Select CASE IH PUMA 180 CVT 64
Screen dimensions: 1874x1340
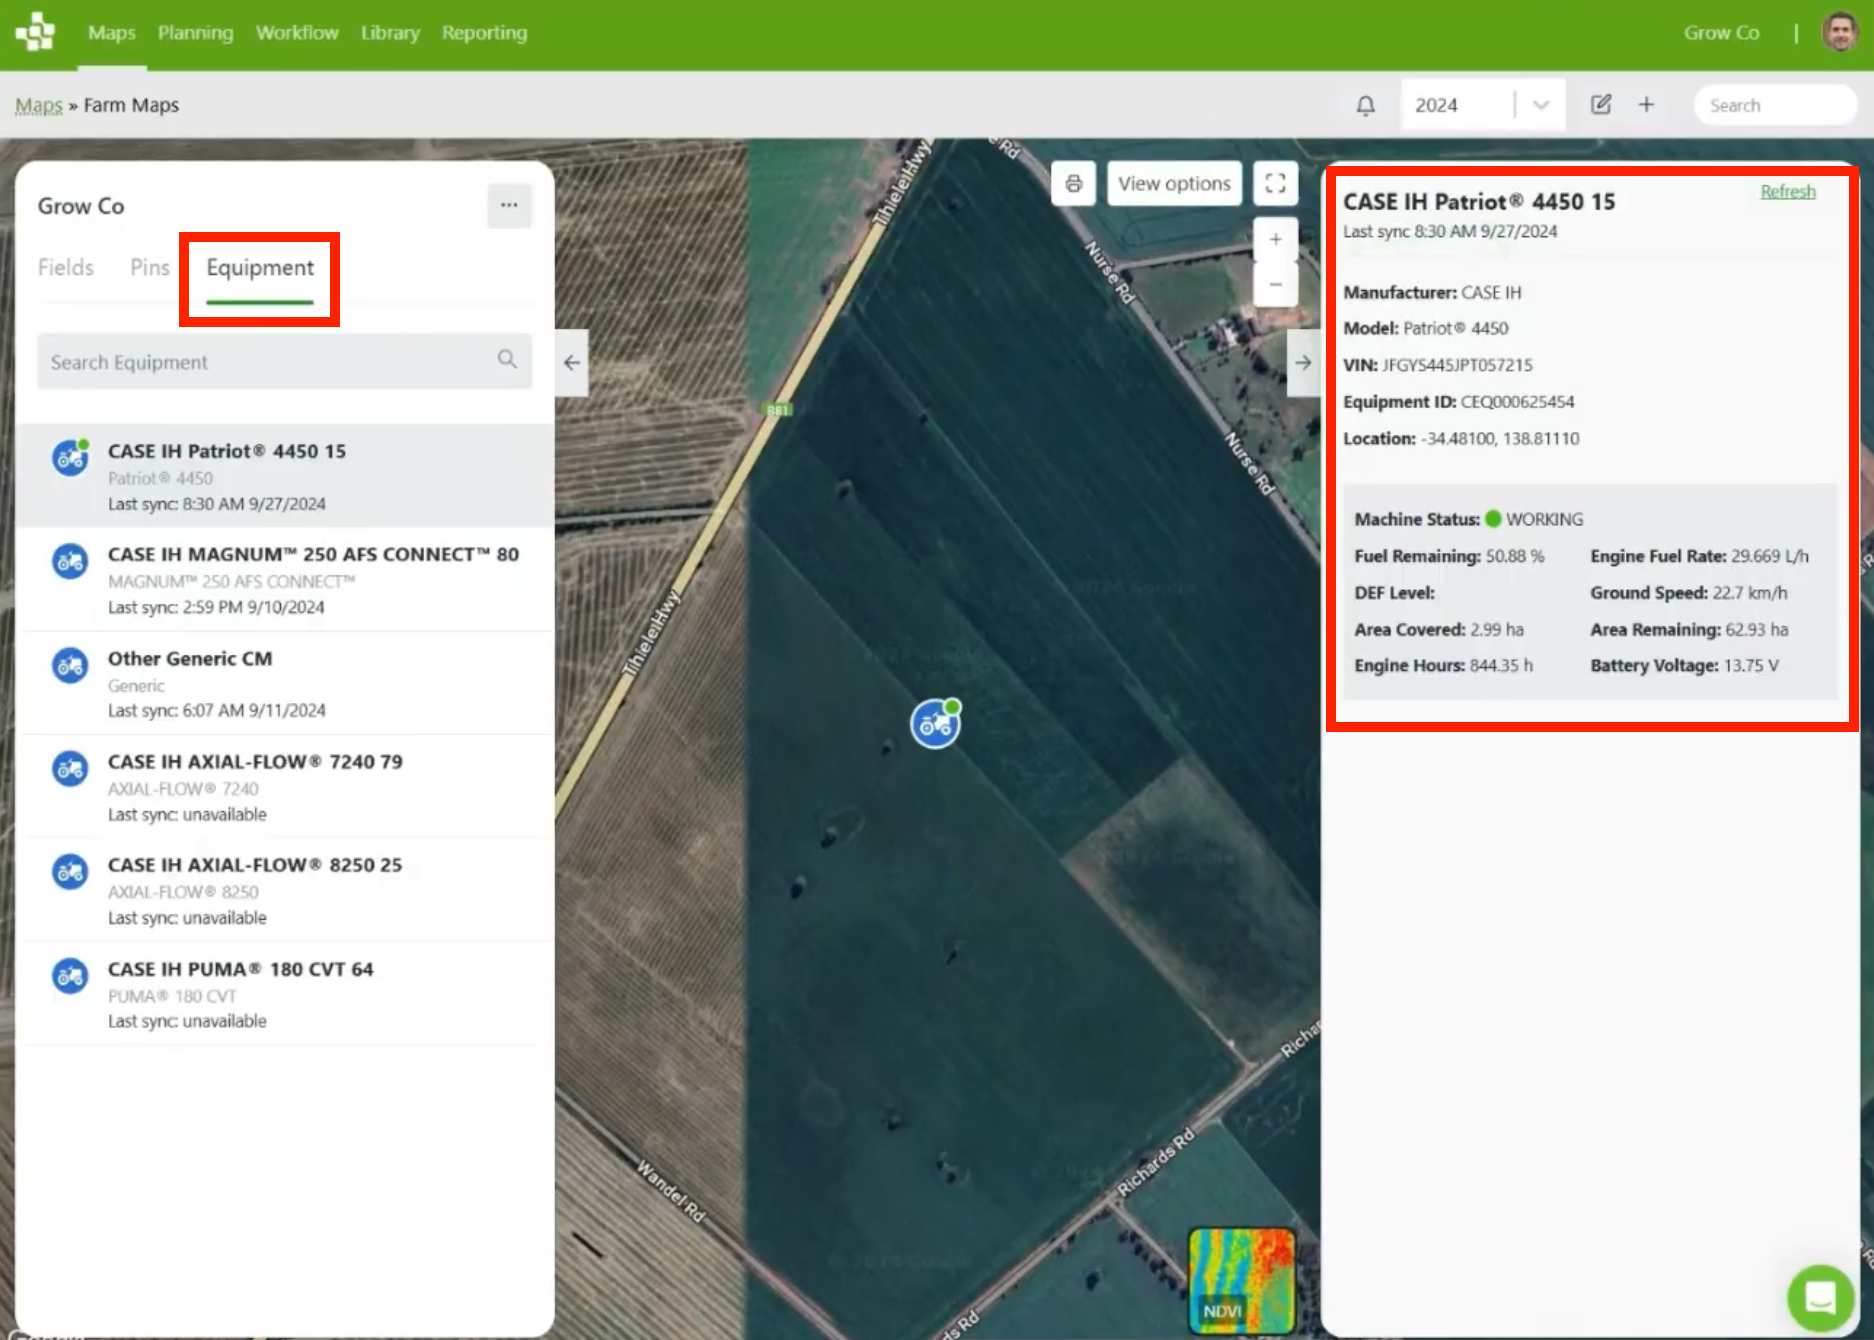point(285,994)
